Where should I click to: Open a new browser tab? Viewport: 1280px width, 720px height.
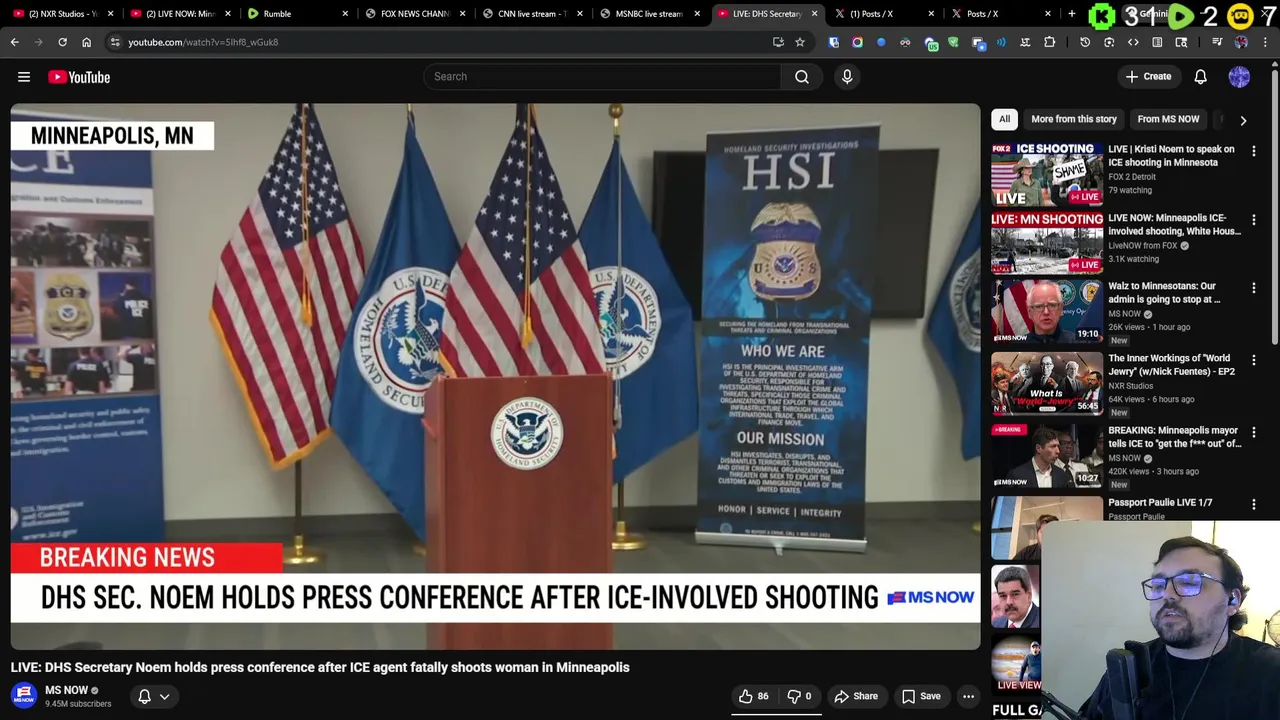pyautogui.click(x=1071, y=14)
